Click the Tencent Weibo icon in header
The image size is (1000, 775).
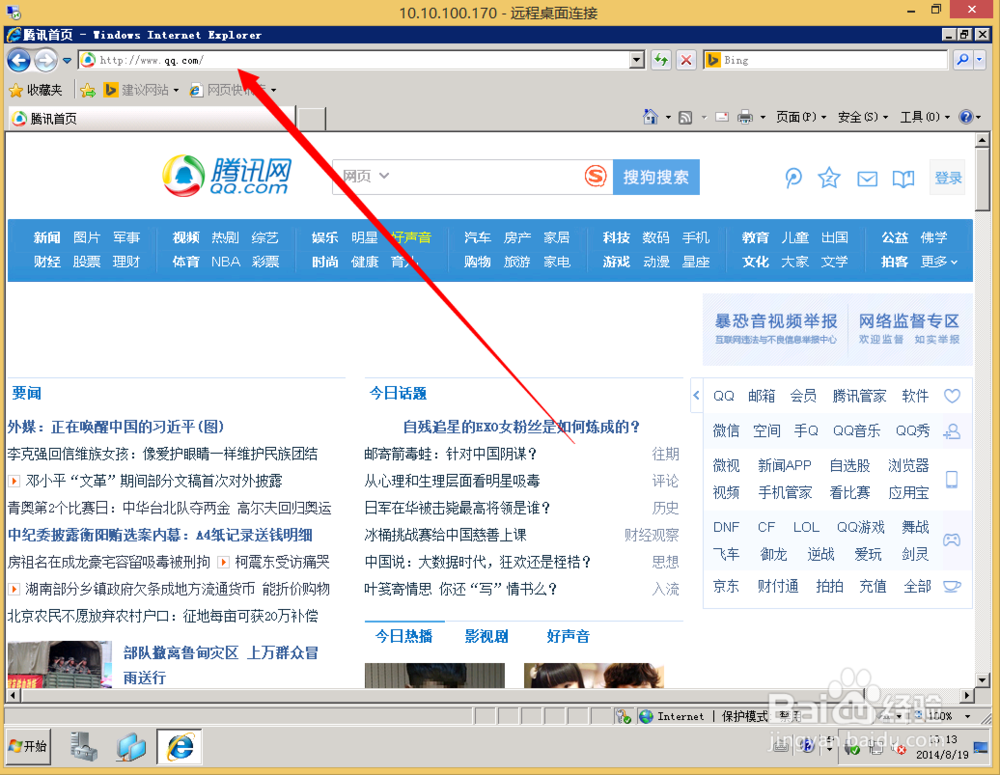[793, 178]
